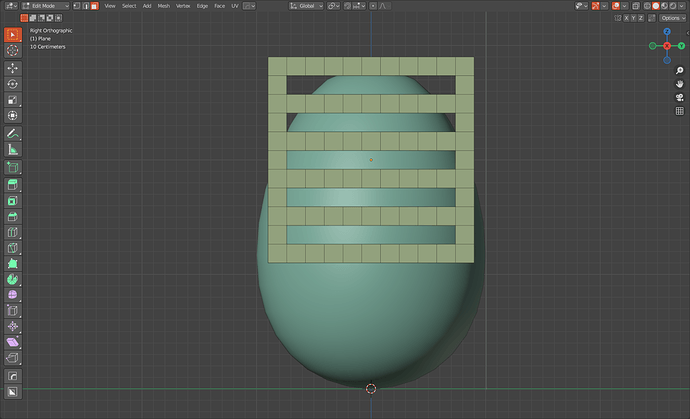Select the Loop Cut tool

[13, 232]
